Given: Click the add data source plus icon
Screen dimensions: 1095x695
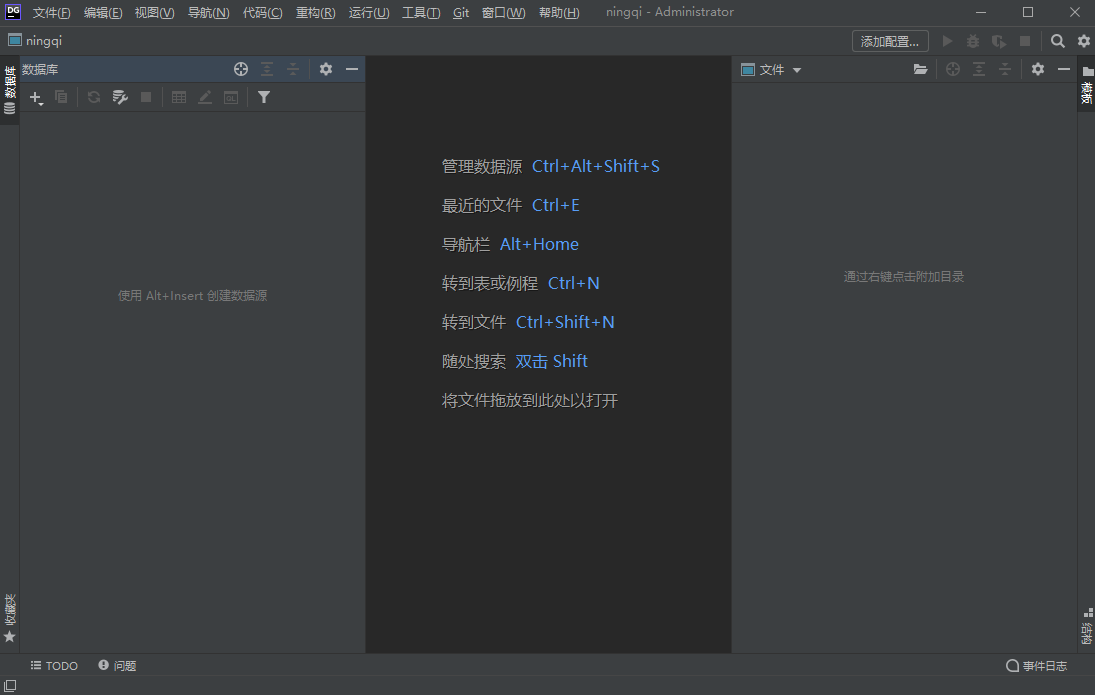Looking at the screenshot, I should 36,97.
